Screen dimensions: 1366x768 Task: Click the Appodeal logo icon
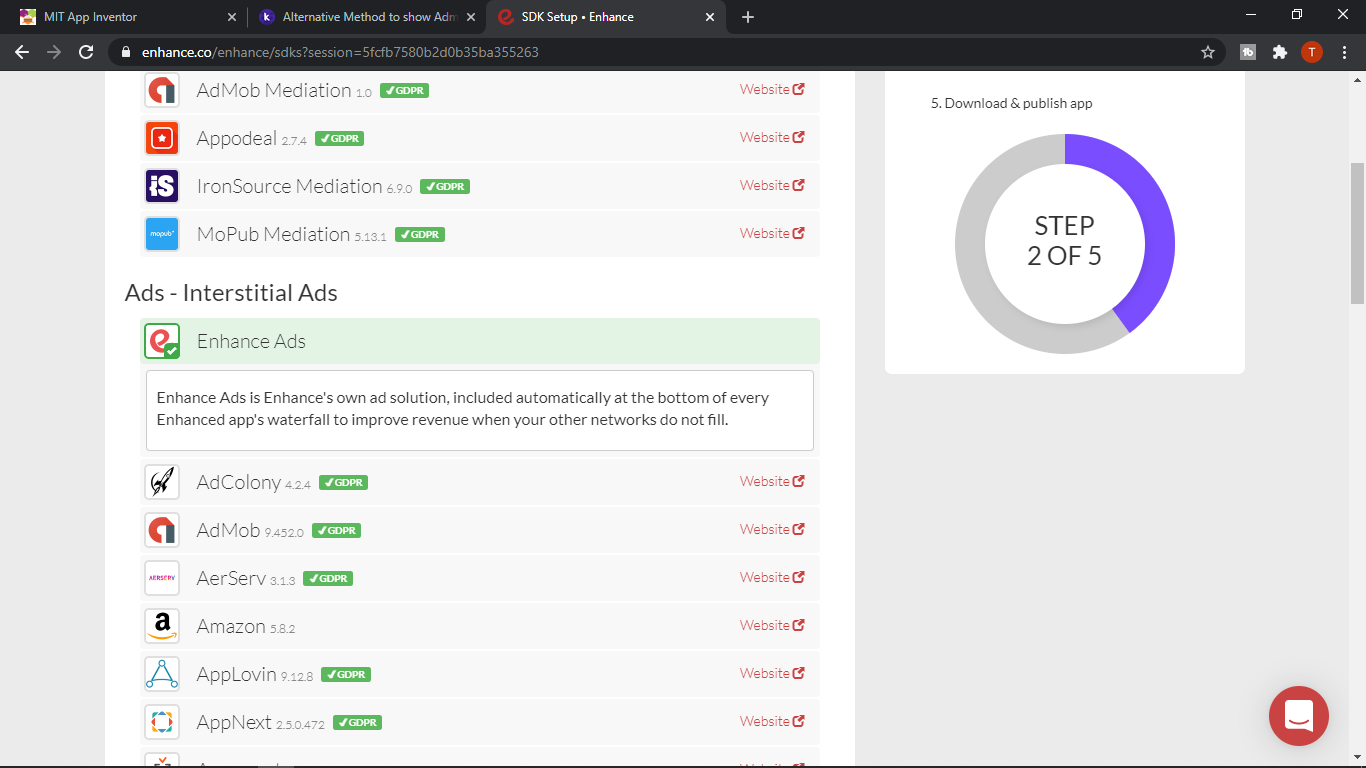[x=162, y=138]
